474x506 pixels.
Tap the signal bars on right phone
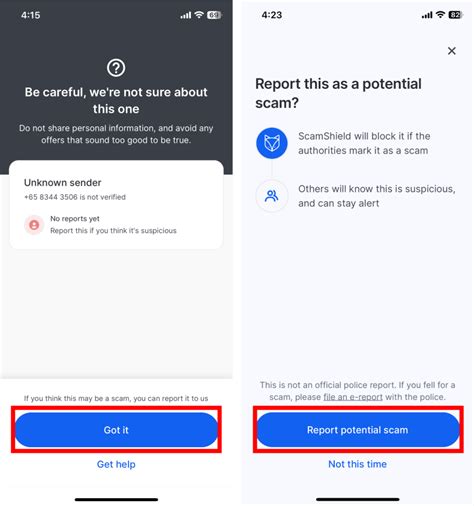point(427,15)
